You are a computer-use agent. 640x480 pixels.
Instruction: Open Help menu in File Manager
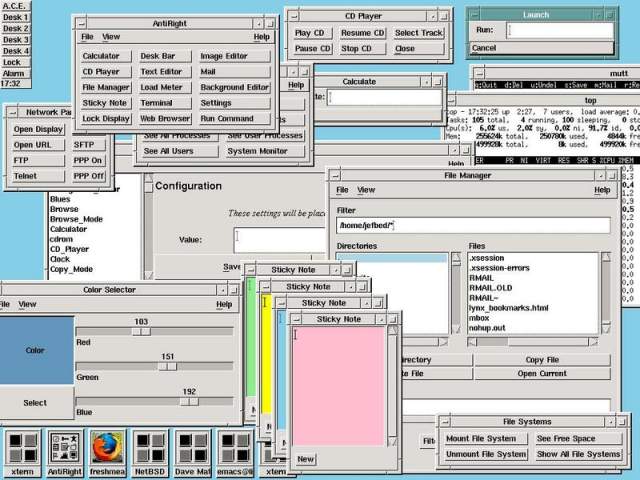click(x=602, y=190)
